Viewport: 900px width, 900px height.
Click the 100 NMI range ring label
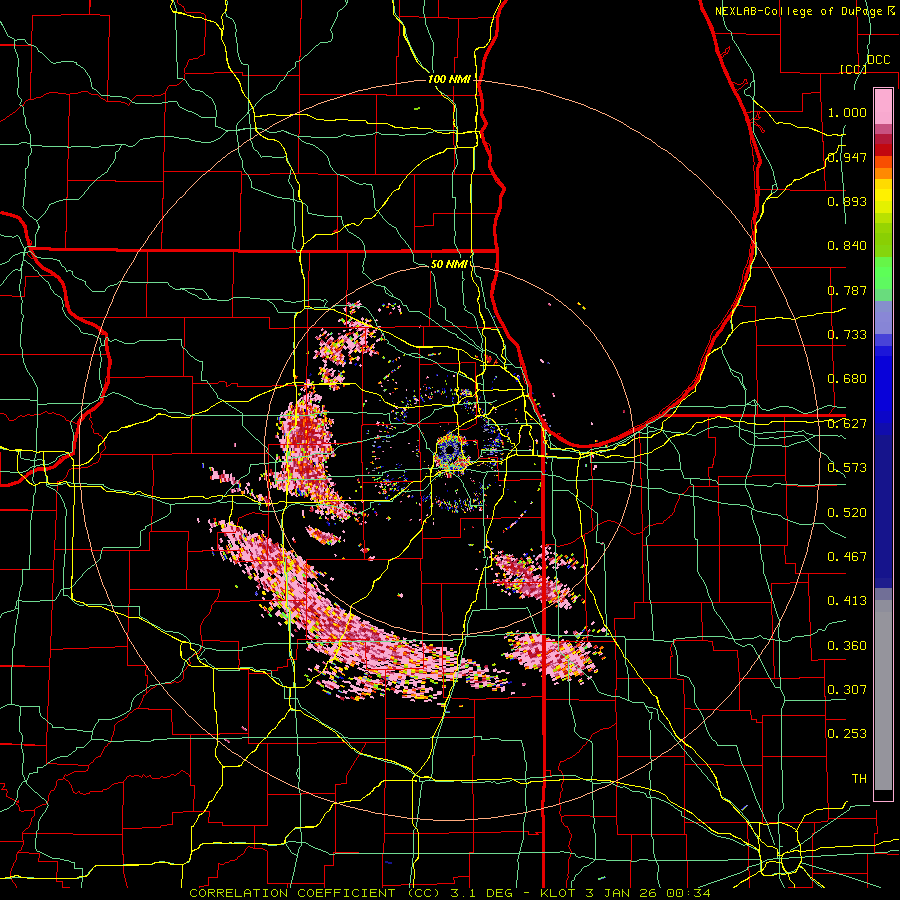coord(449,79)
